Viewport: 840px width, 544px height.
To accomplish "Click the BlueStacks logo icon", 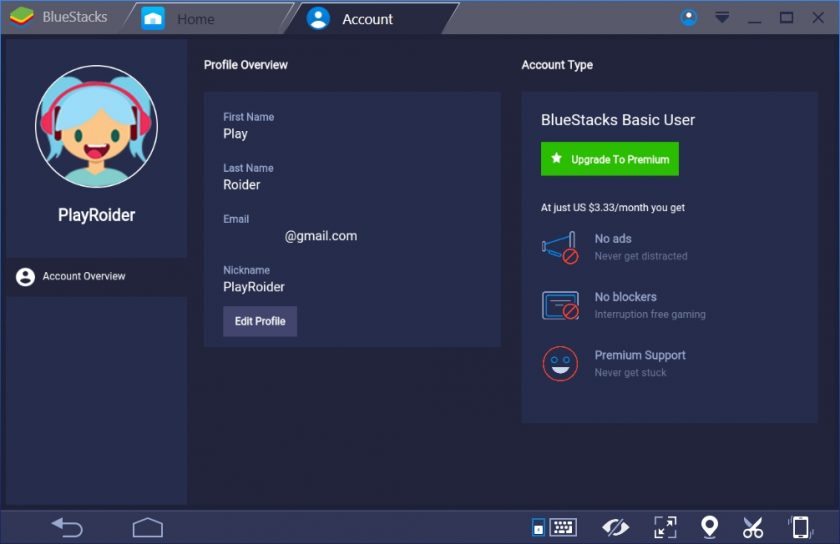I will [21, 17].
